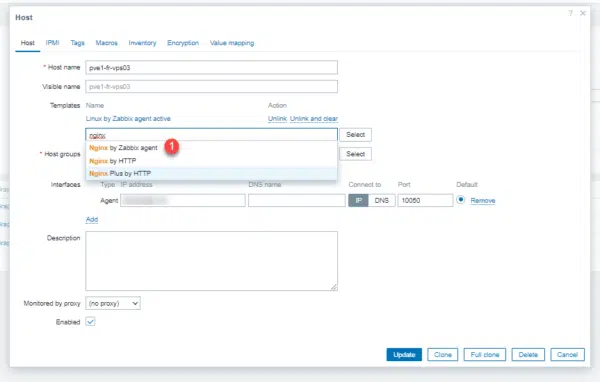The height and width of the screenshot is (382, 600).
Task: Cancel the Host dialog
Action: [567, 354]
